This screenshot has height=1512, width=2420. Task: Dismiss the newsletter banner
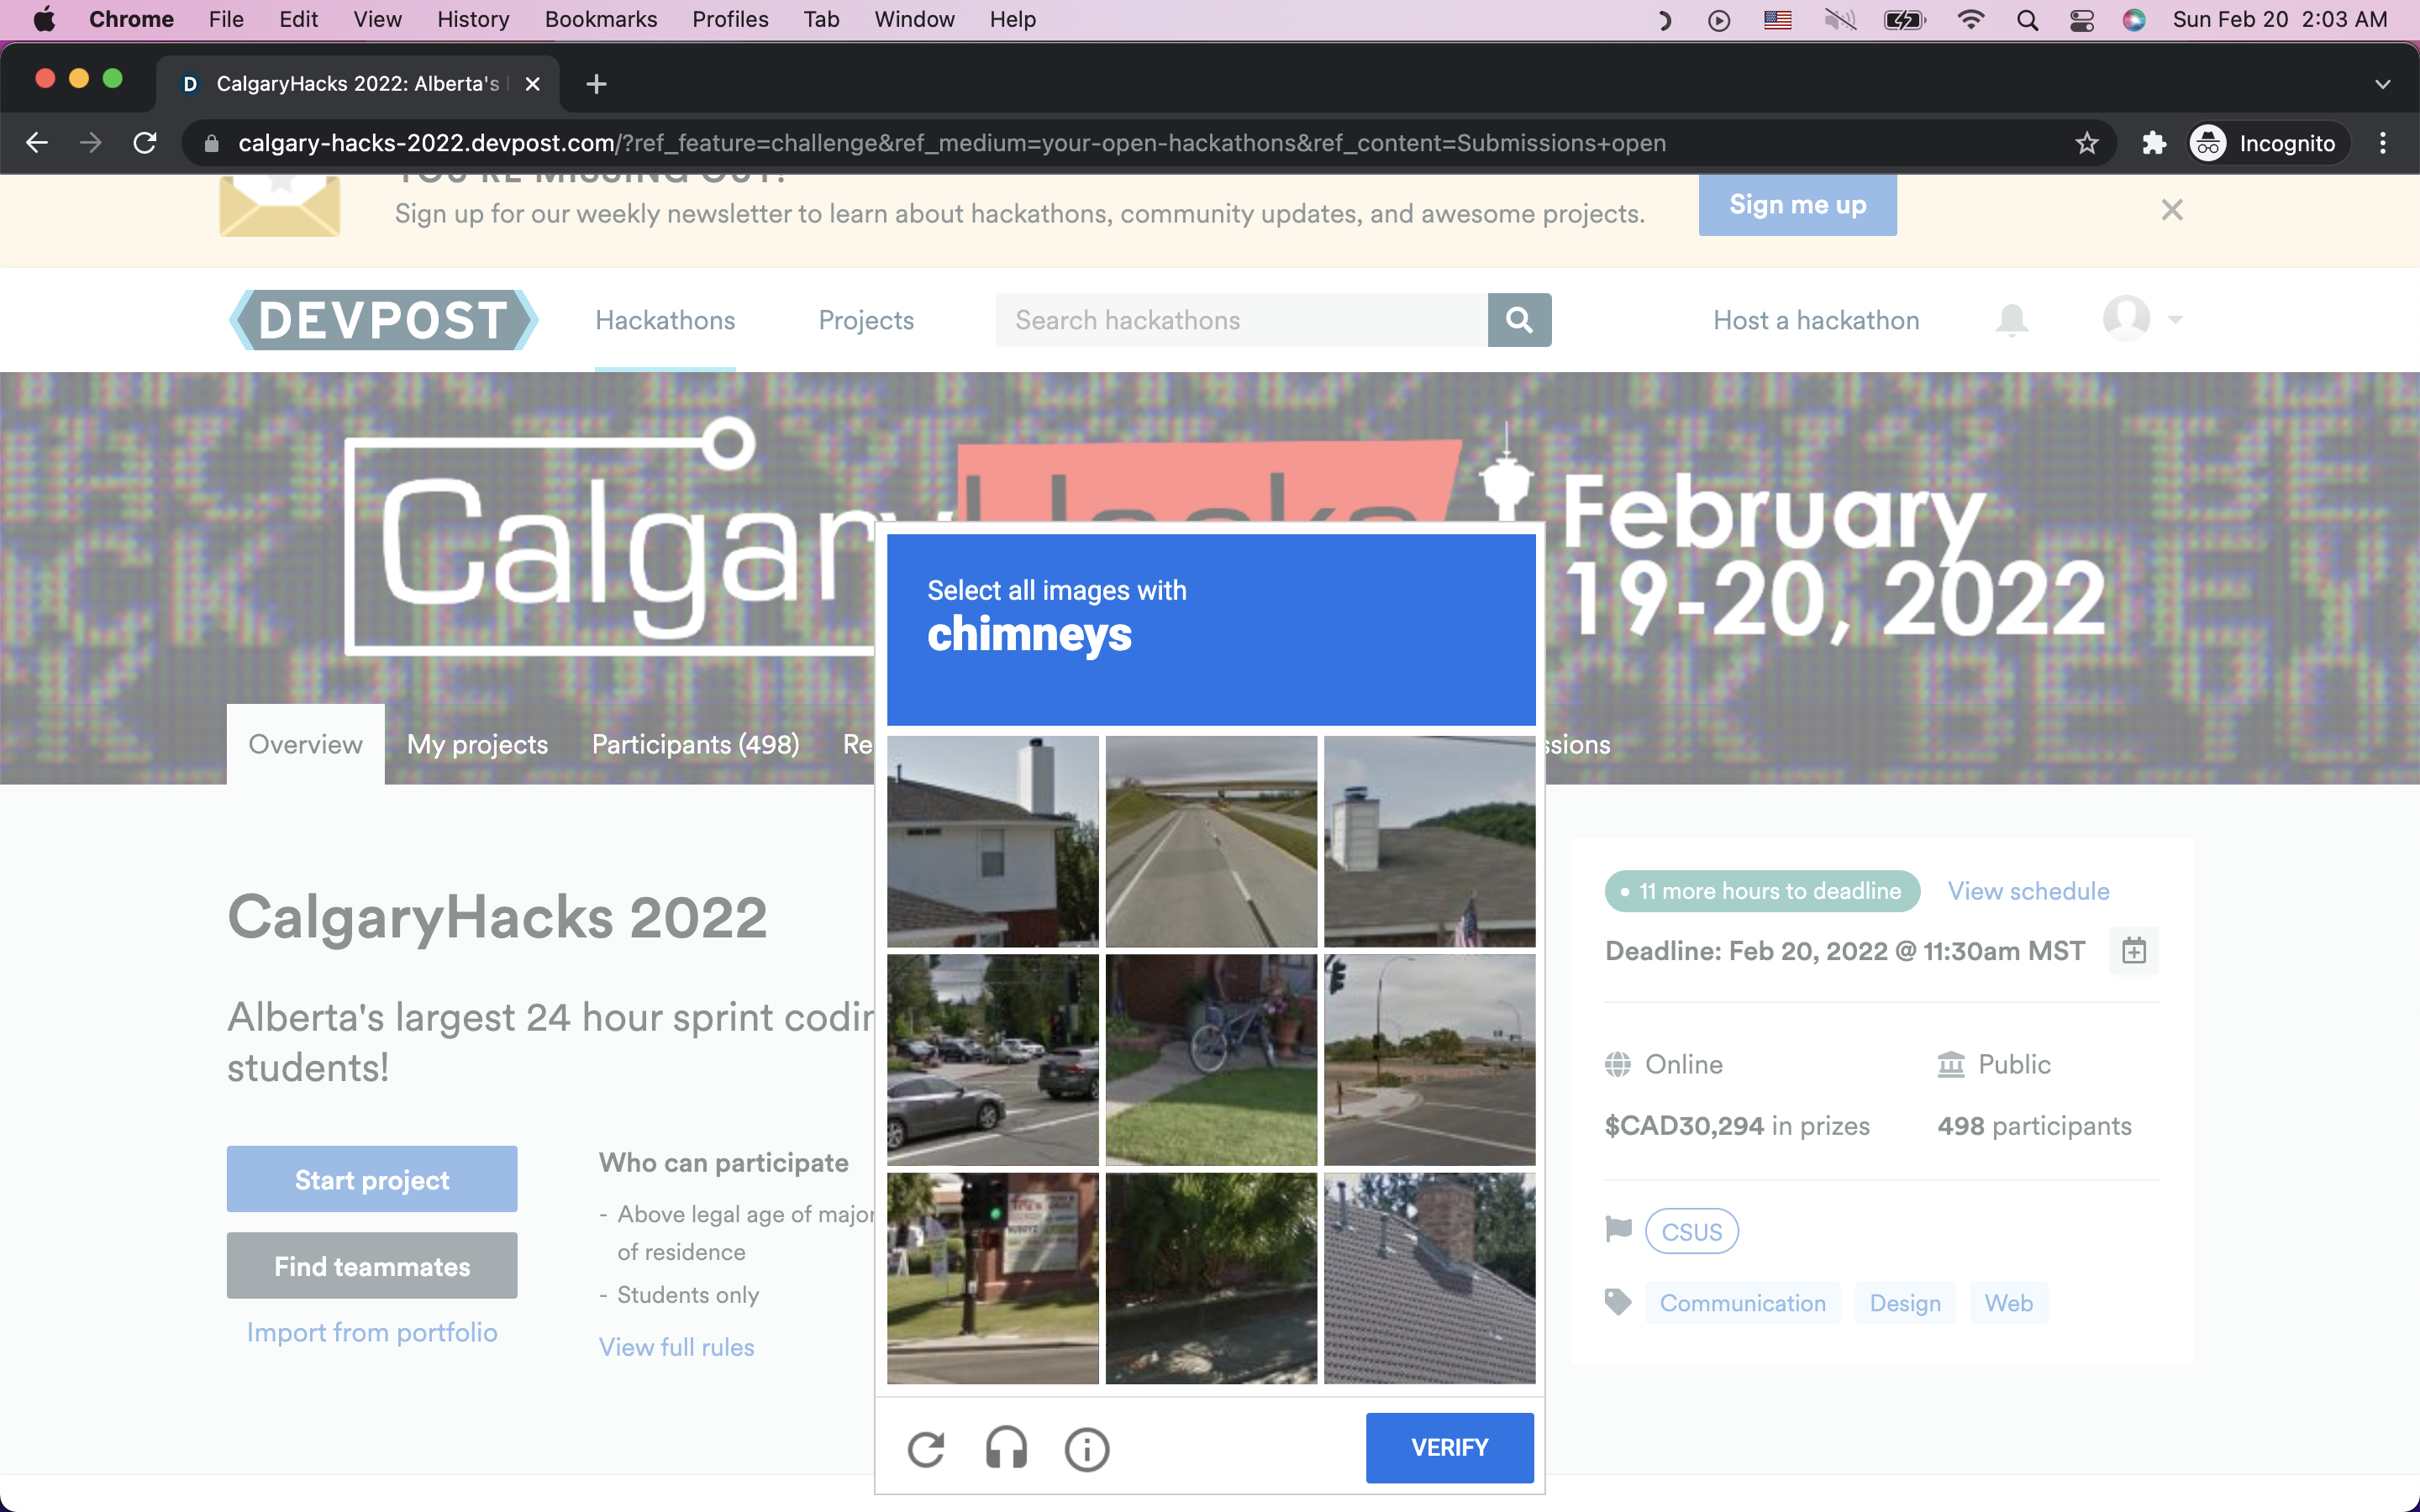point(2171,210)
